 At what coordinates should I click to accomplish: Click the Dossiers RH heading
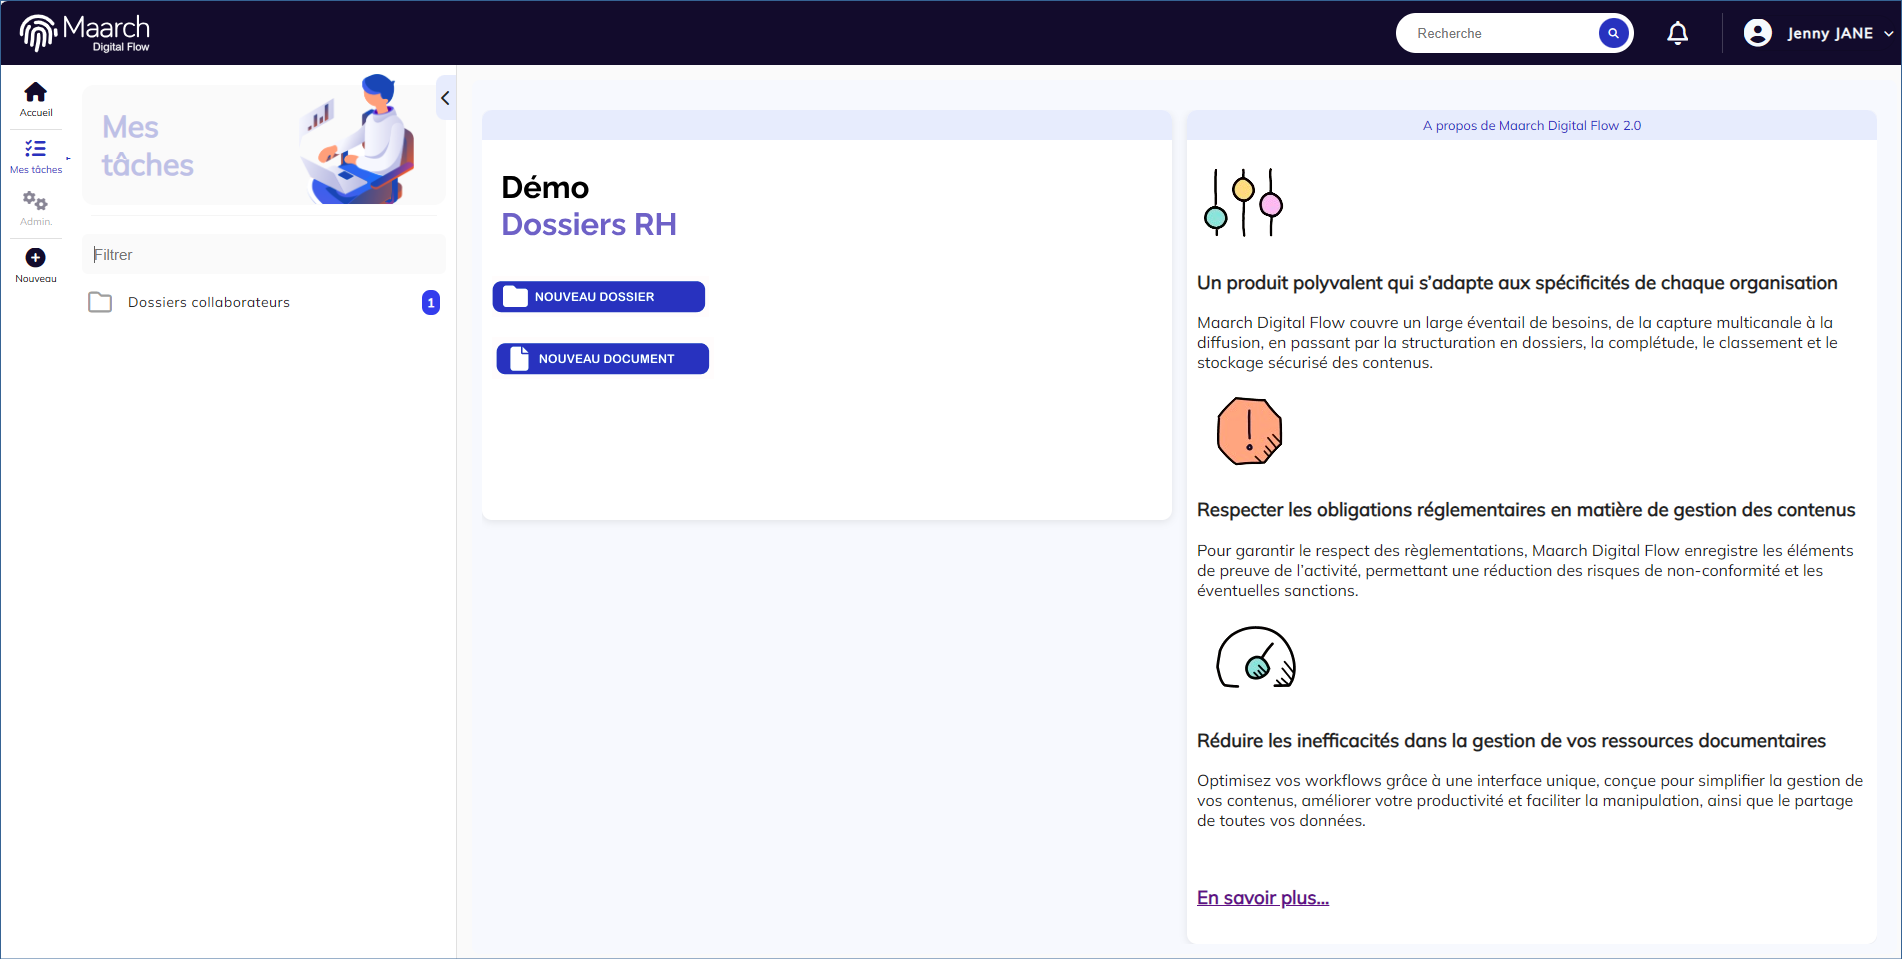[589, 225]
